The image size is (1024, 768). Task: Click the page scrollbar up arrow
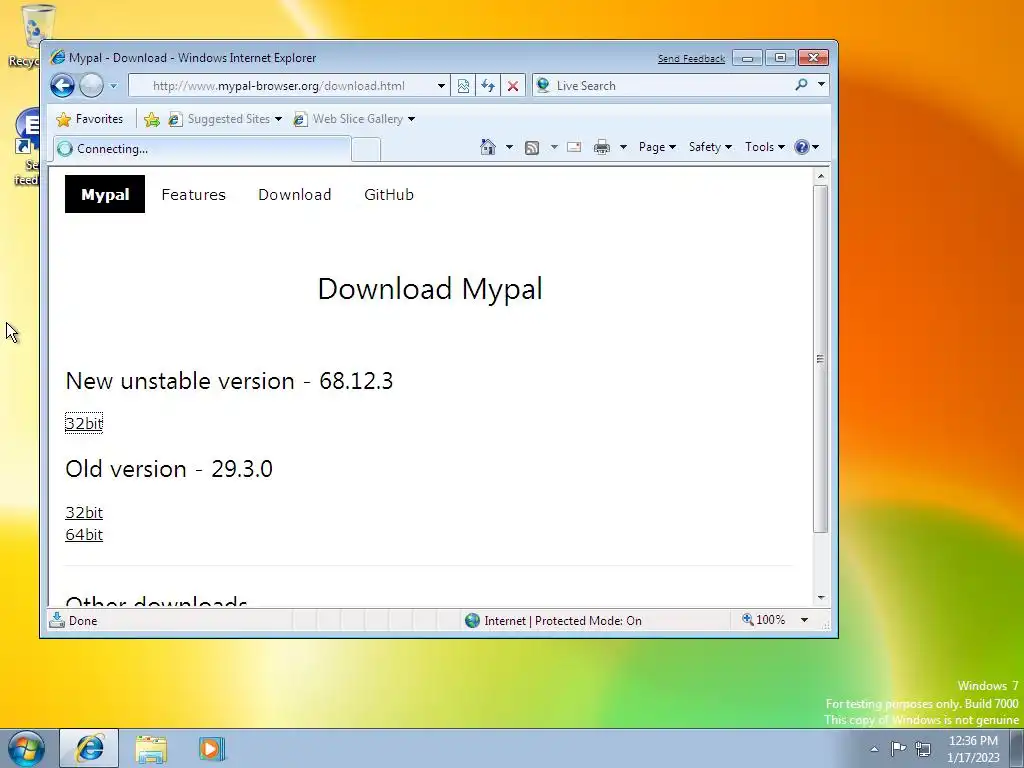point(821,176)
